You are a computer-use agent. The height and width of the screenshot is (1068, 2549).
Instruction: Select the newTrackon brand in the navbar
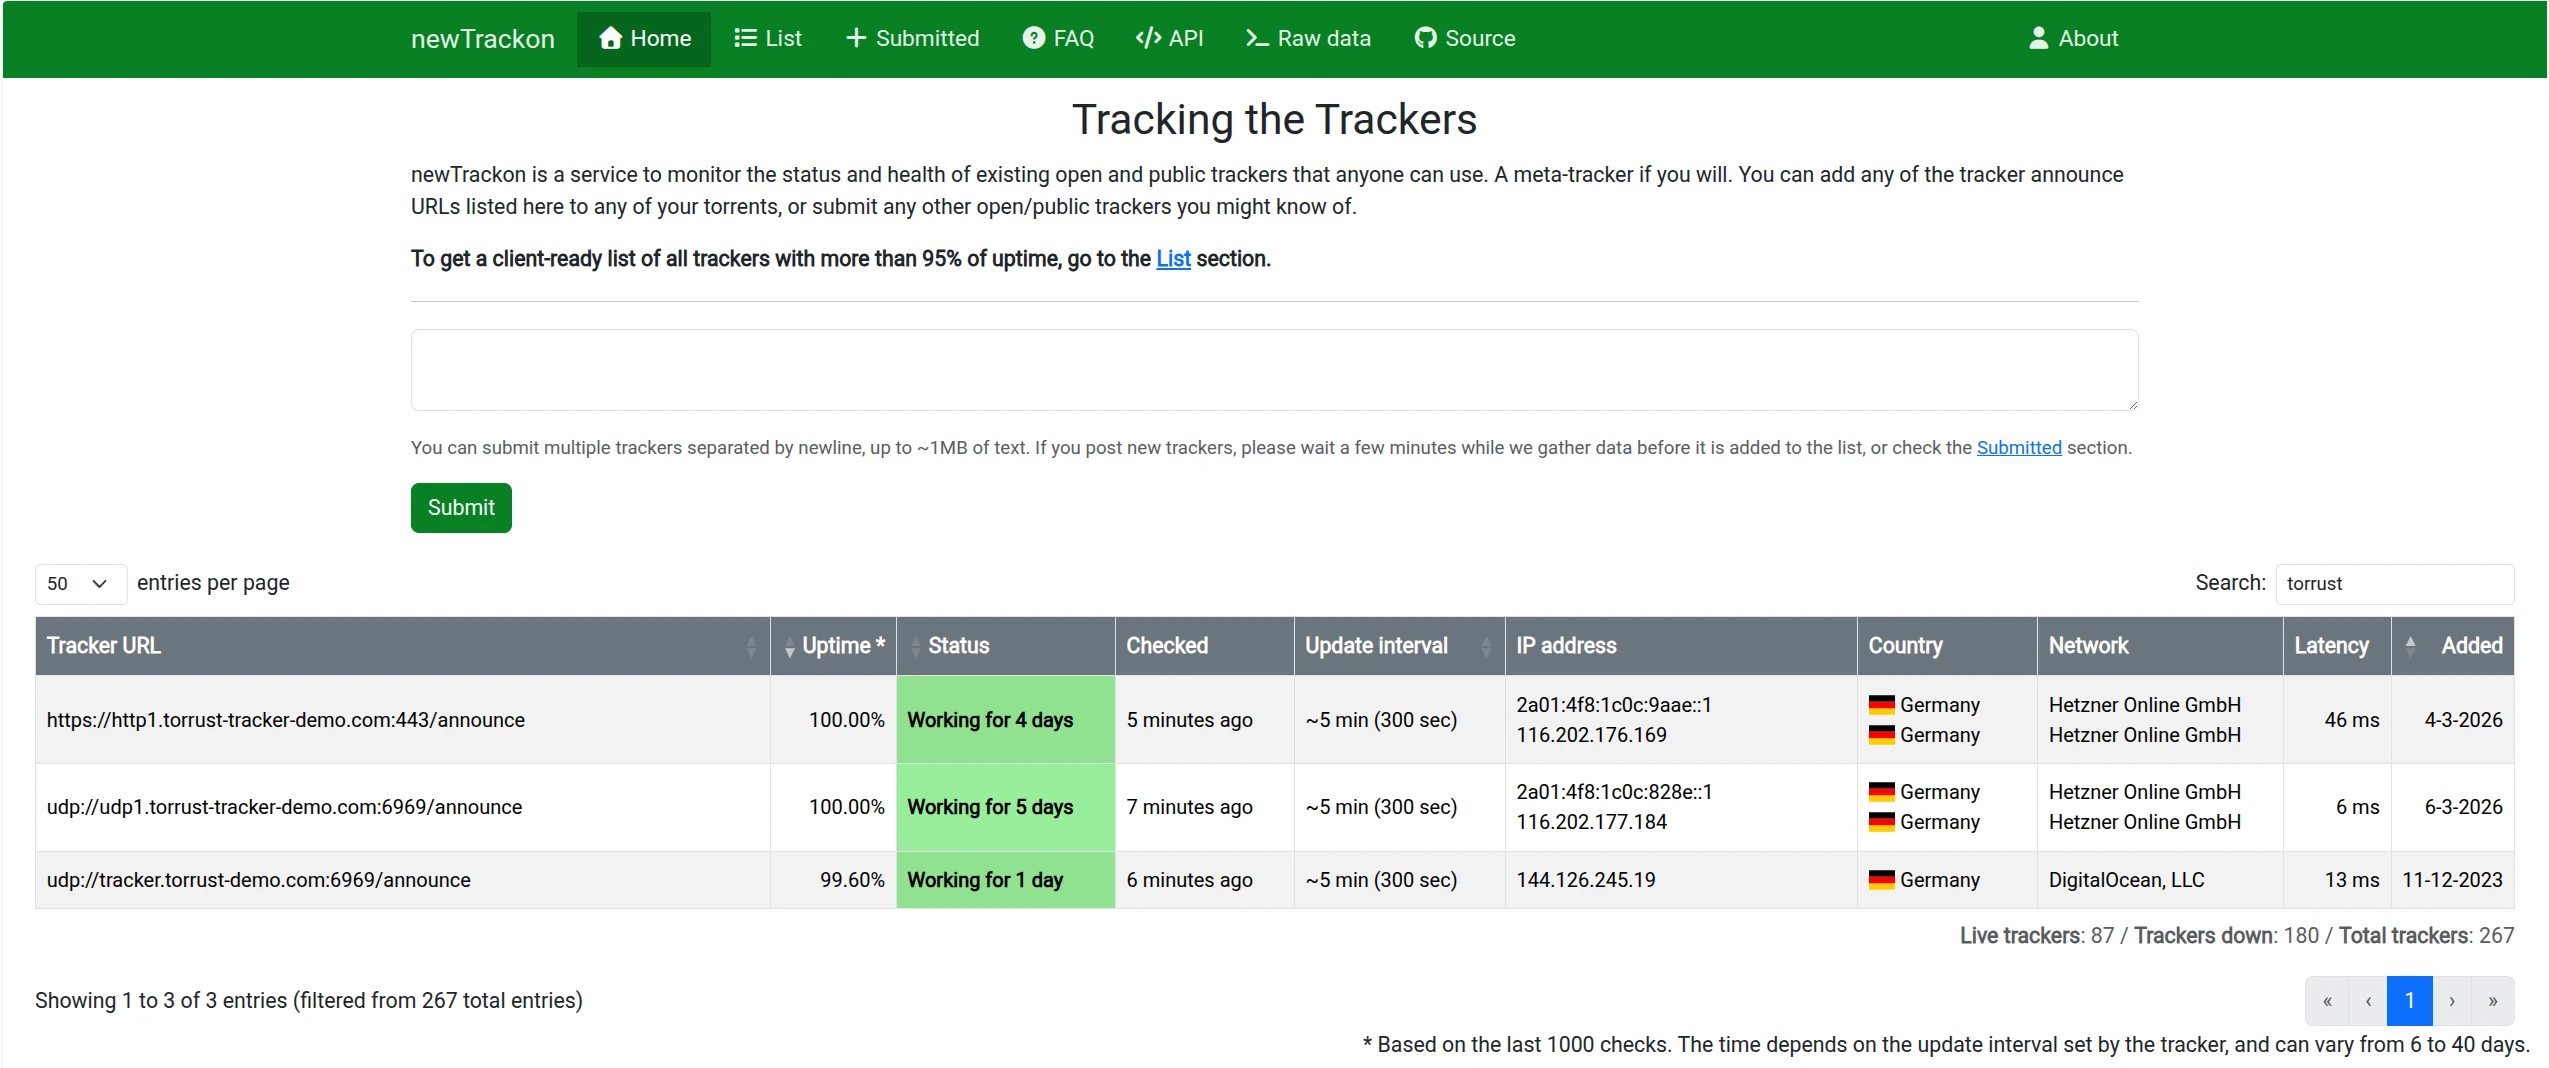pyautogui.click(x=483, y=38)
